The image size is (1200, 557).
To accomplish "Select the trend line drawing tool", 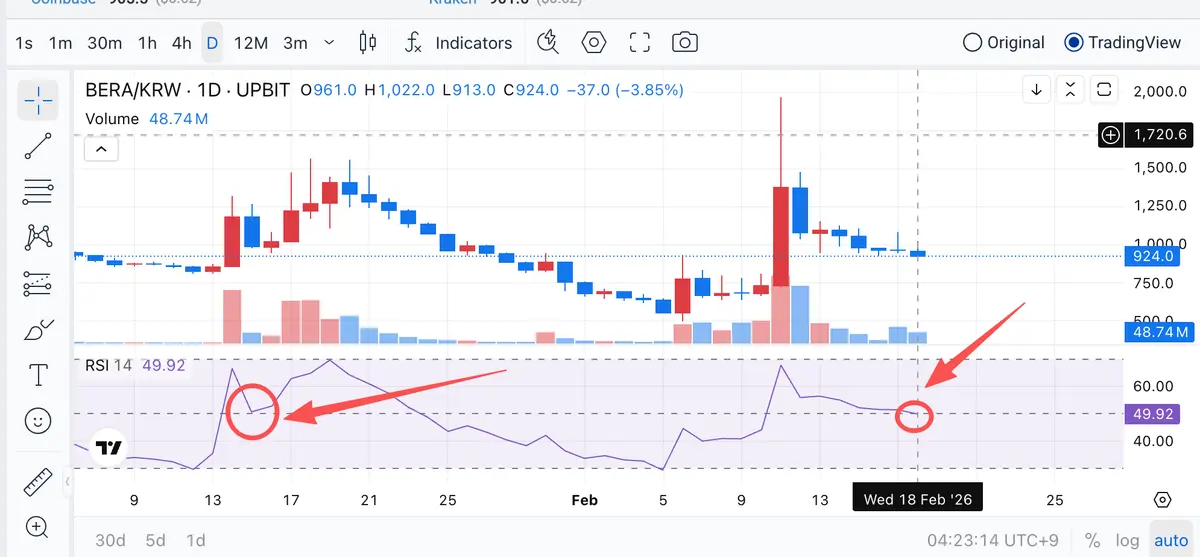I will tap(38, 146).
